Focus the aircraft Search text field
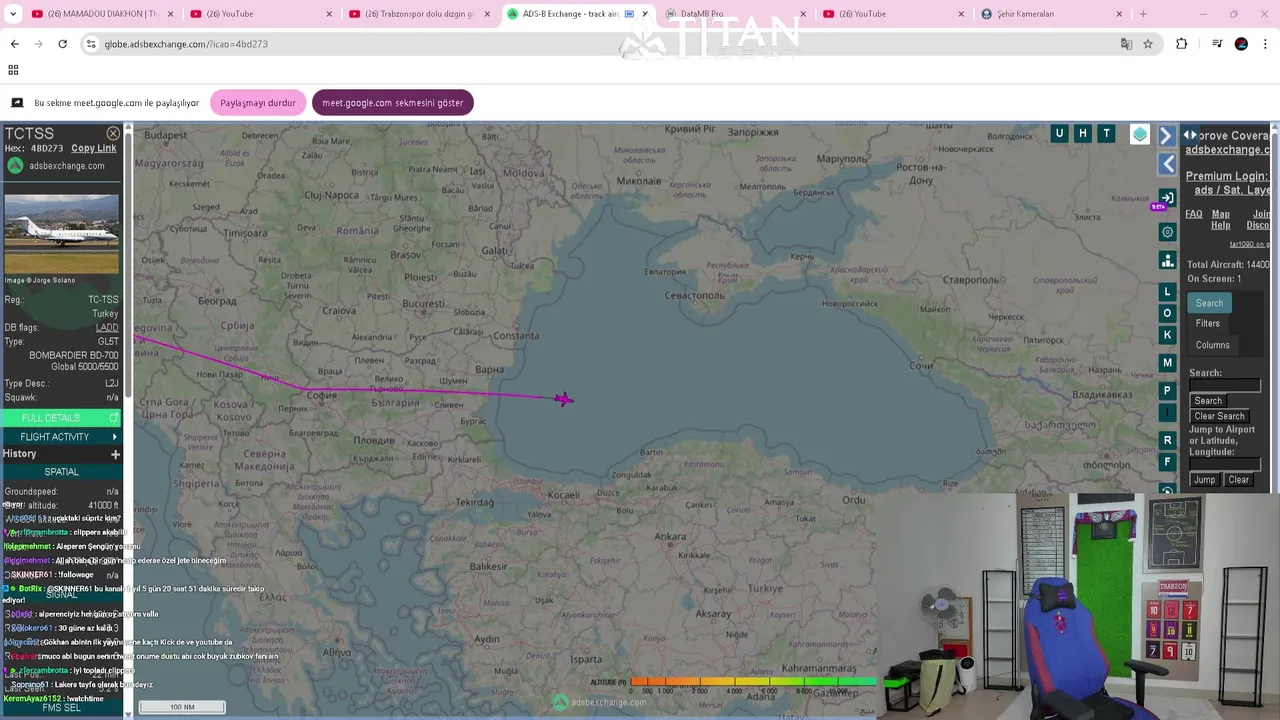Image resolution: width=1280 pixels, height=720 pixels. [x=1225, y=386]
